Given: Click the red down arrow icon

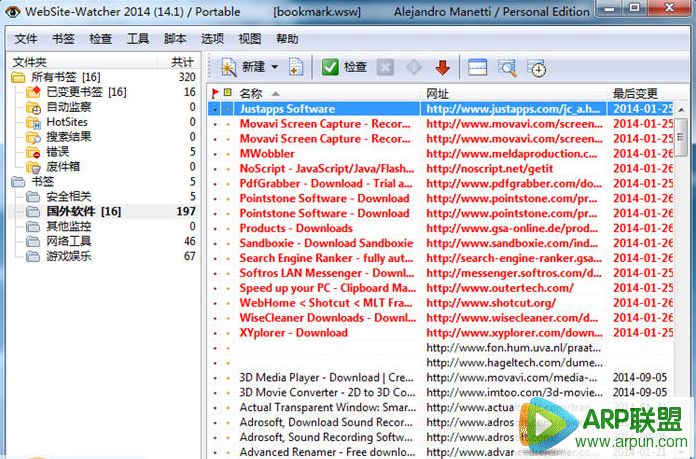Looking at the screenshot, I should [x=442, y=68].
